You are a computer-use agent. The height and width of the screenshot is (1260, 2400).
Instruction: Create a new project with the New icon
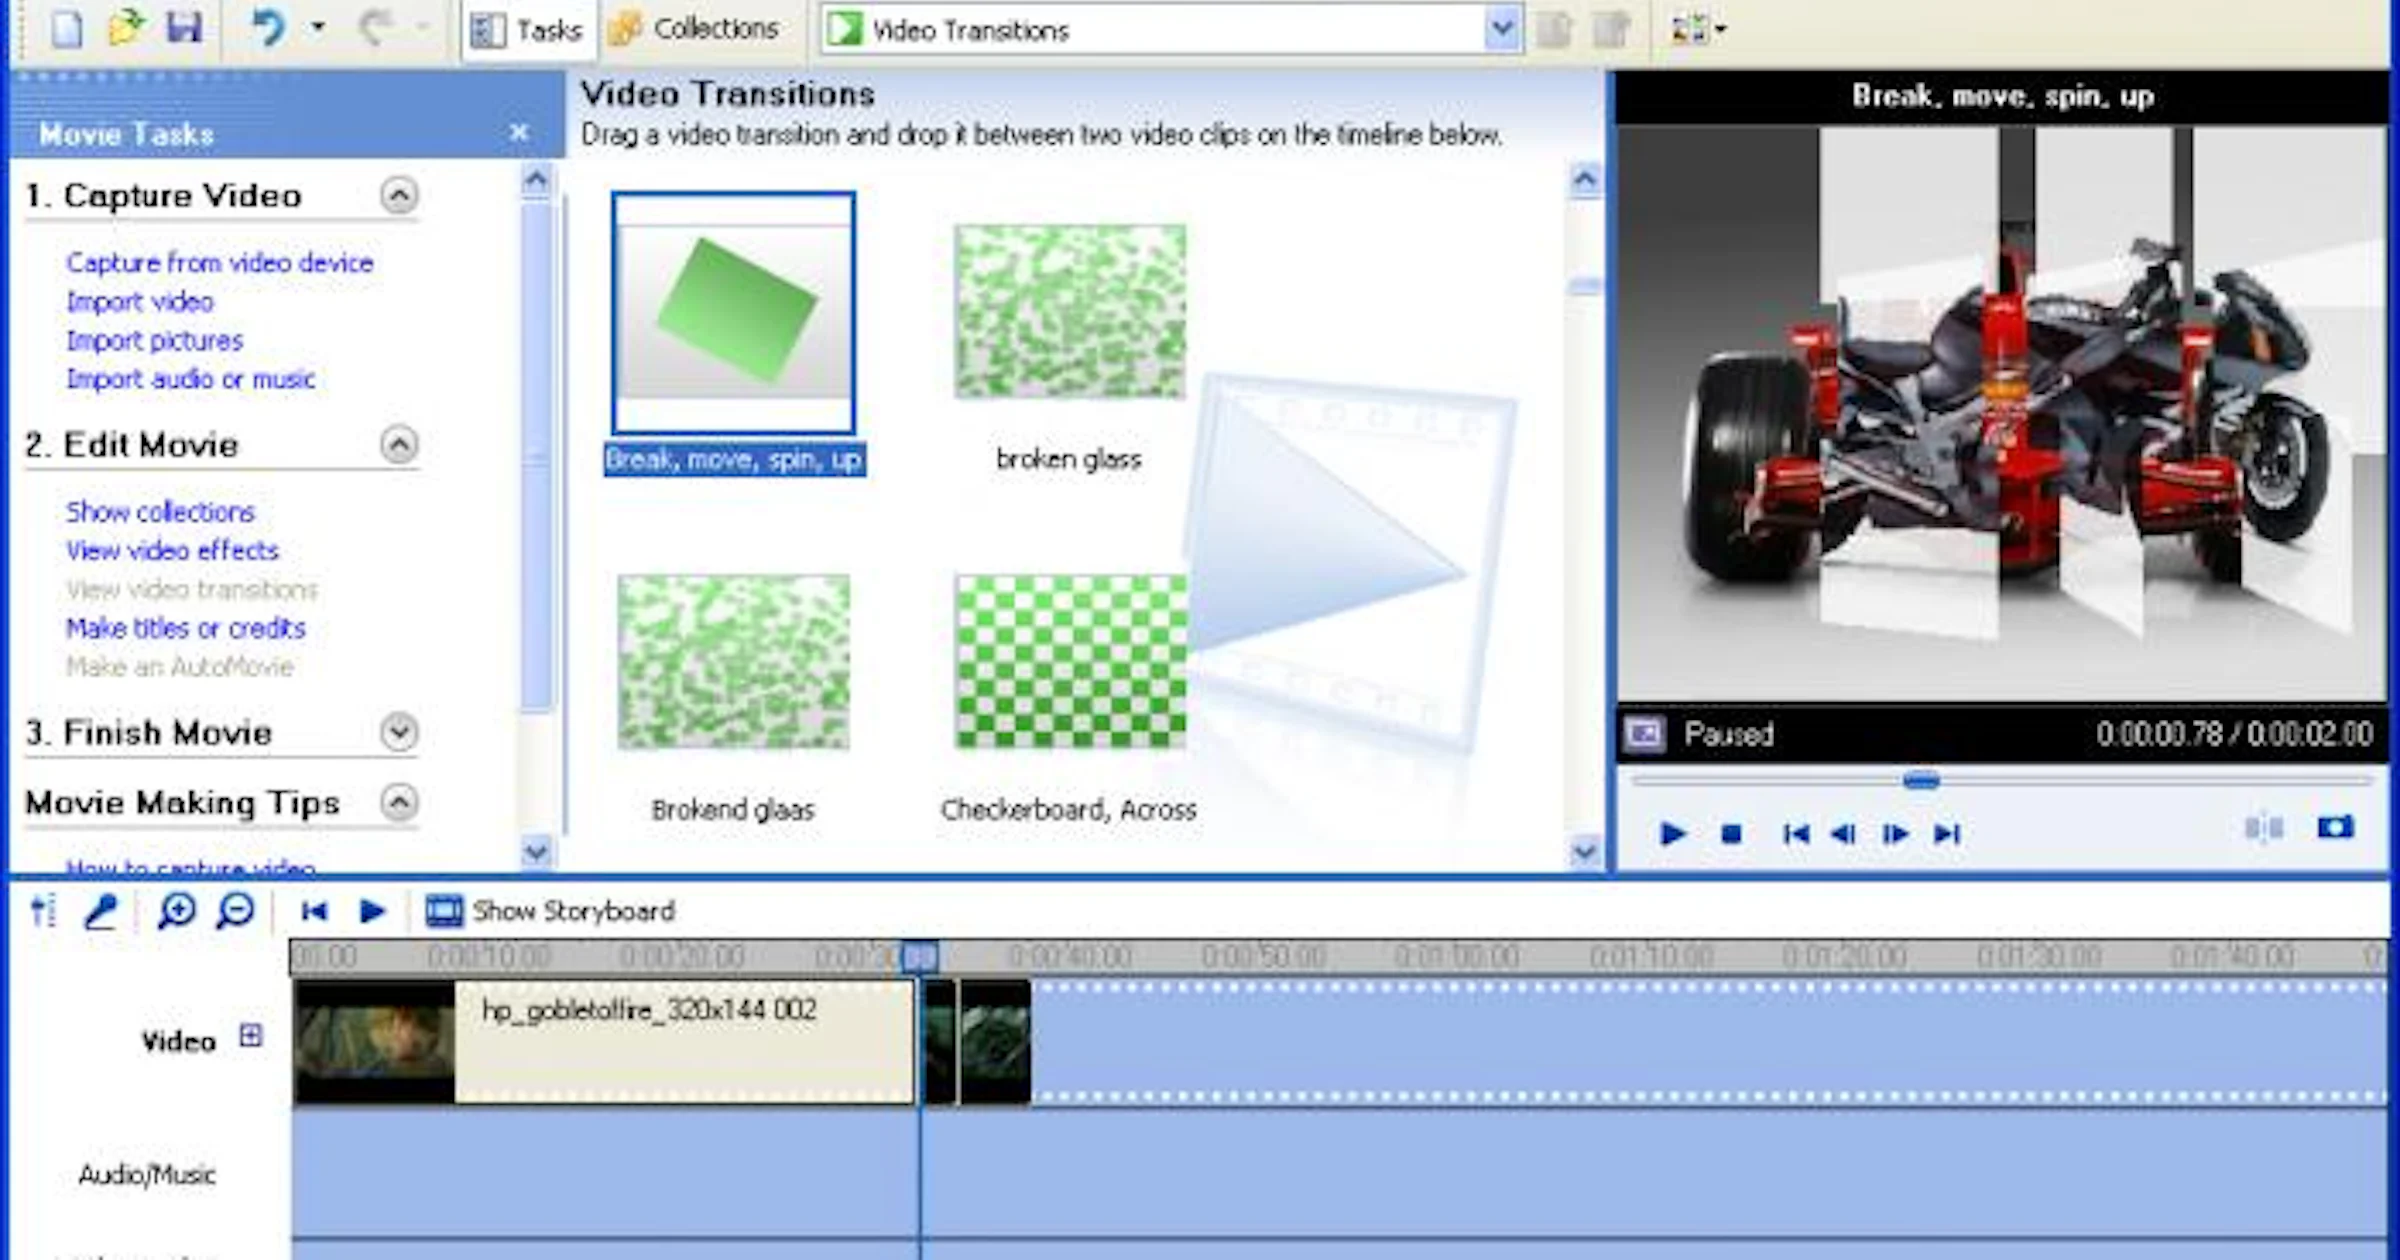click(66, 28)
